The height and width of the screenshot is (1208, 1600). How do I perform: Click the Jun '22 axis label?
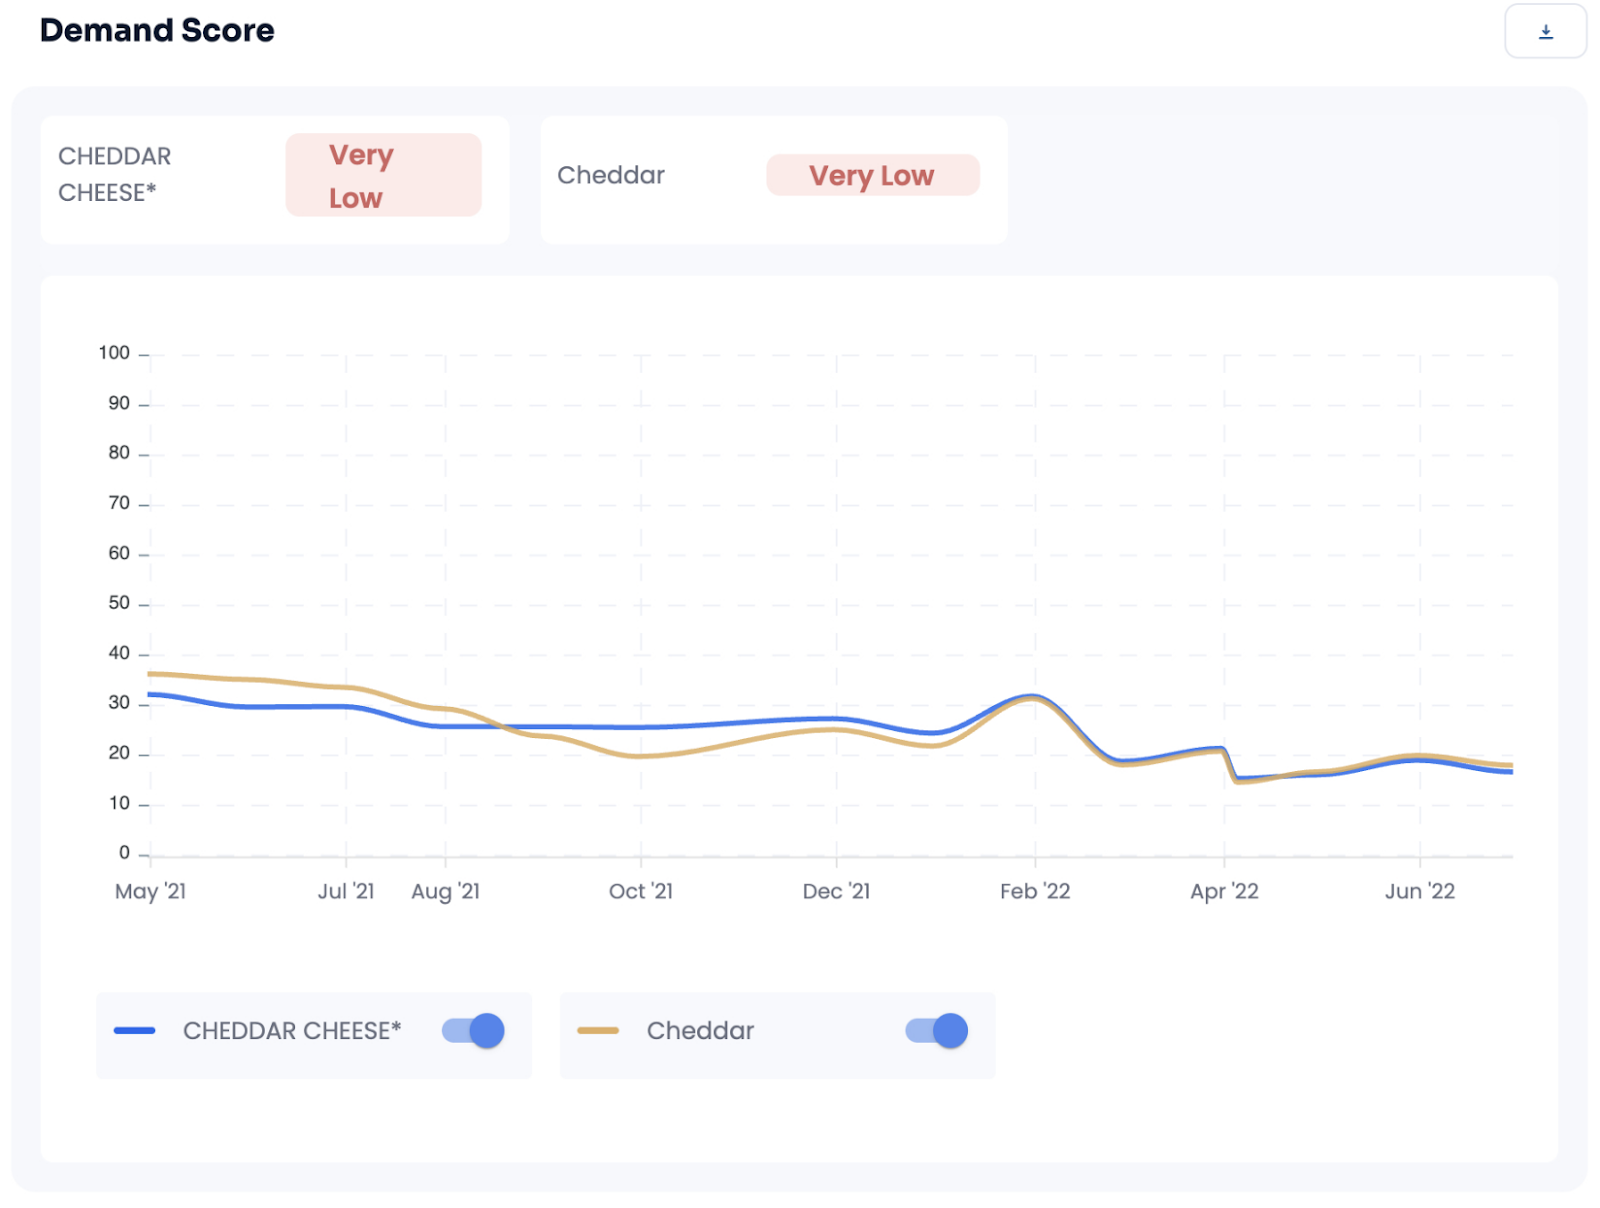tap(1420, 891)
